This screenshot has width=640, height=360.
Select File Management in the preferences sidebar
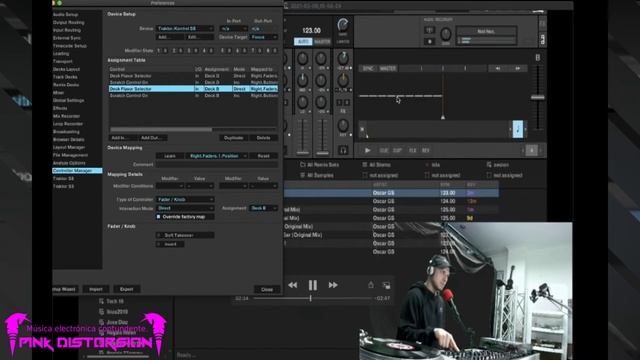[x=70, y=155]
